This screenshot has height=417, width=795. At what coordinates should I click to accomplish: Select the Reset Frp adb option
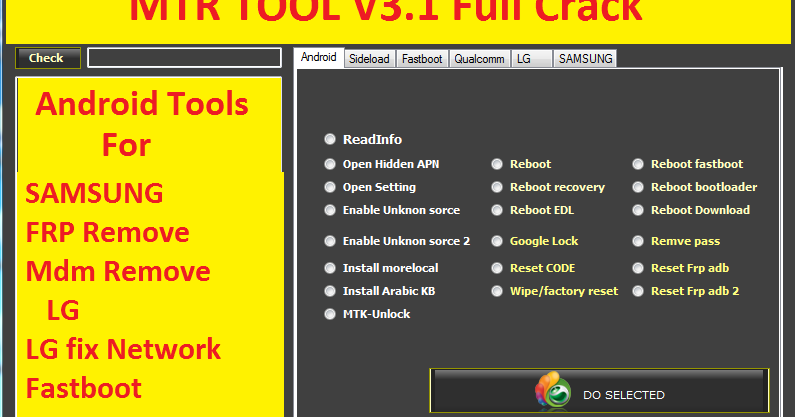638,268
